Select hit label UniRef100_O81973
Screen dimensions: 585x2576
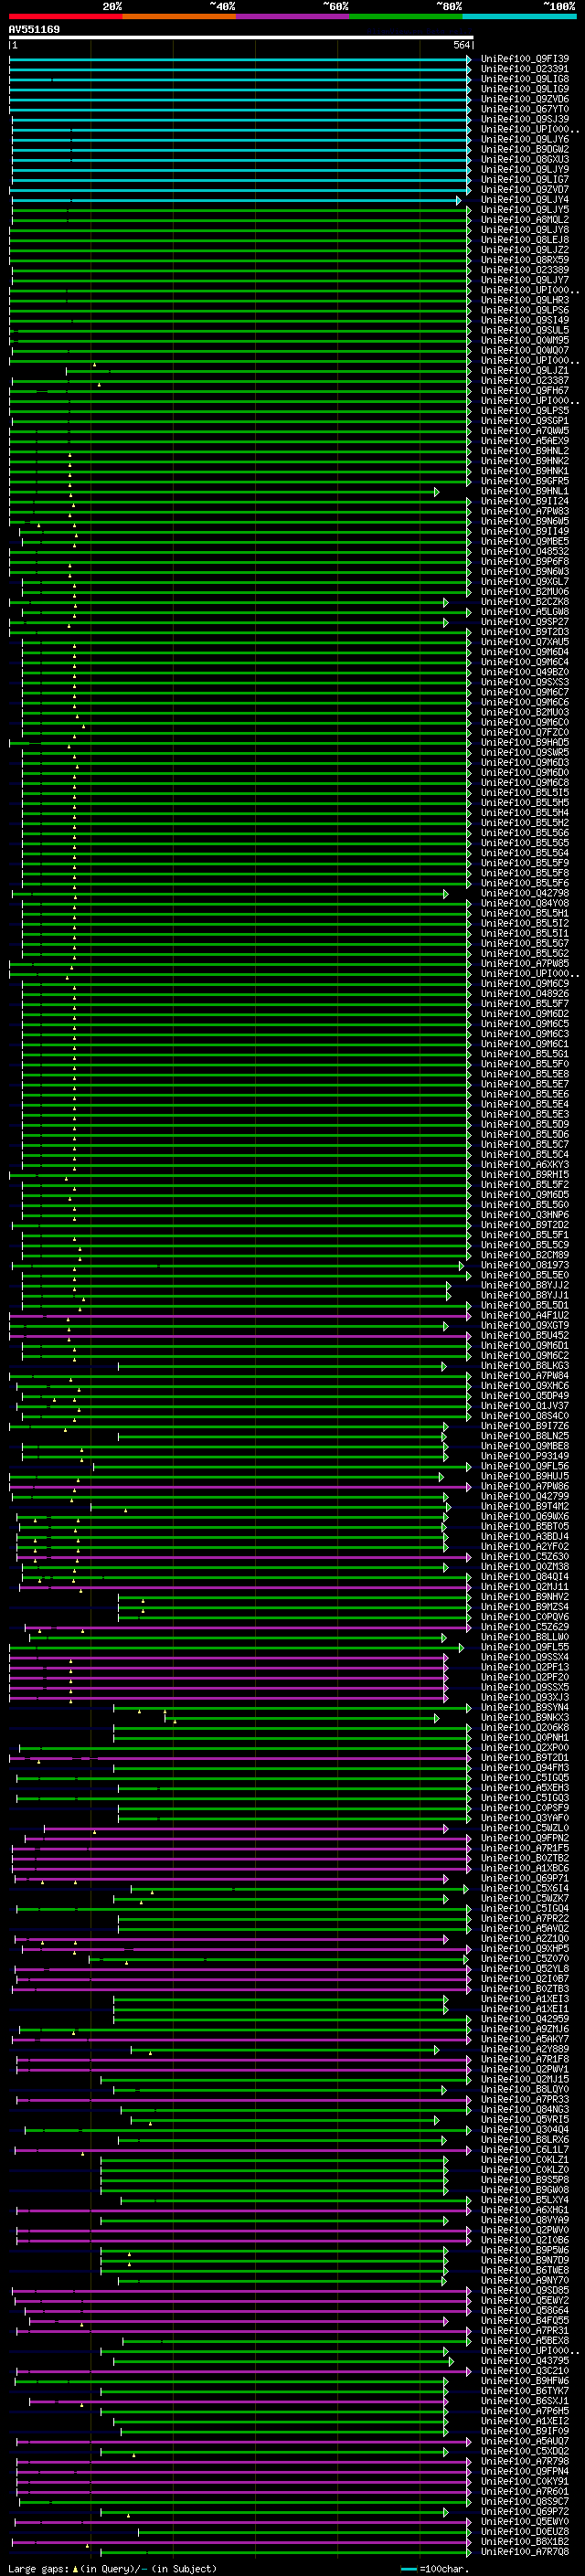pyautogui.click(x=525, y=1265)
